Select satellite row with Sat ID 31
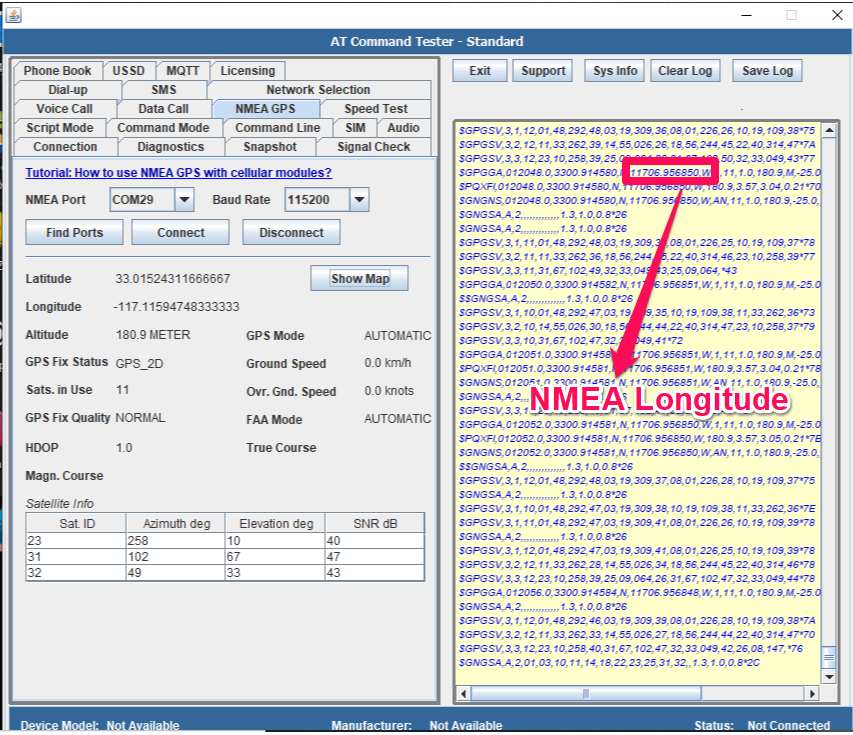Viewport: 853px width, 735px height. [x=225, y=557]
